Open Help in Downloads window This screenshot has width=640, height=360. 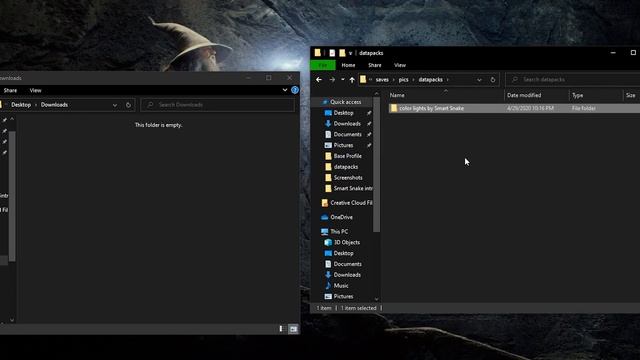(295, 90)
